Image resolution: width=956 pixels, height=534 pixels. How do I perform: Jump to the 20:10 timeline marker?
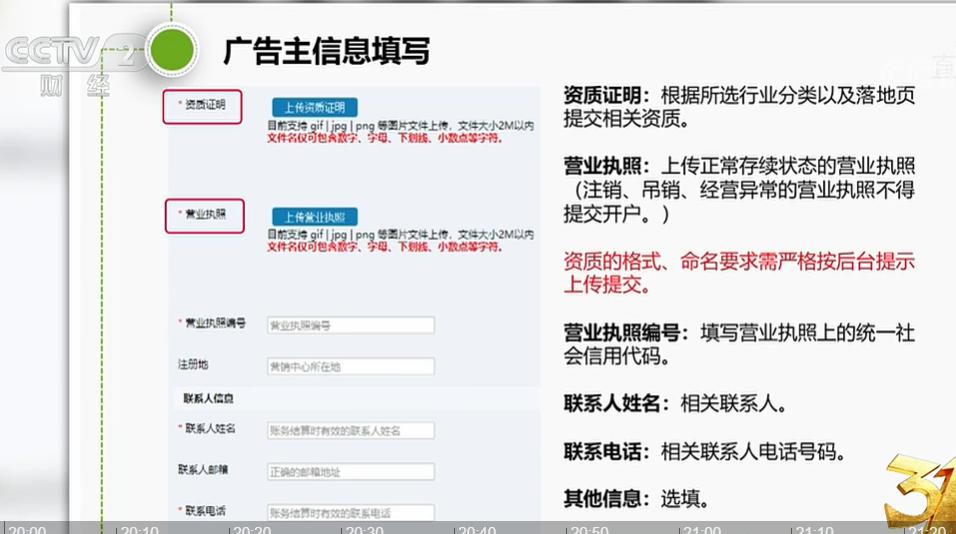(x=140, y=529)
